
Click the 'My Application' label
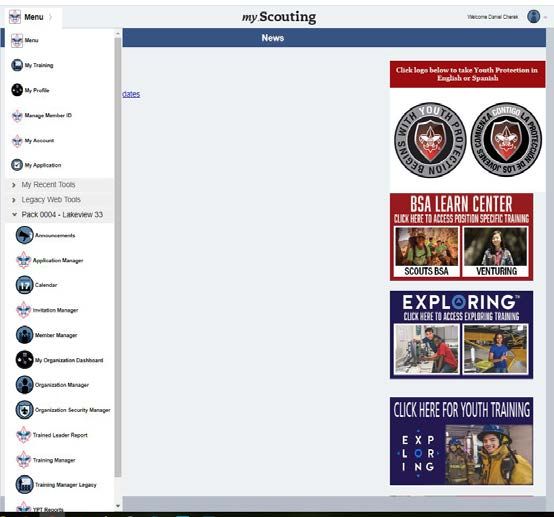(x=43, y=165)
